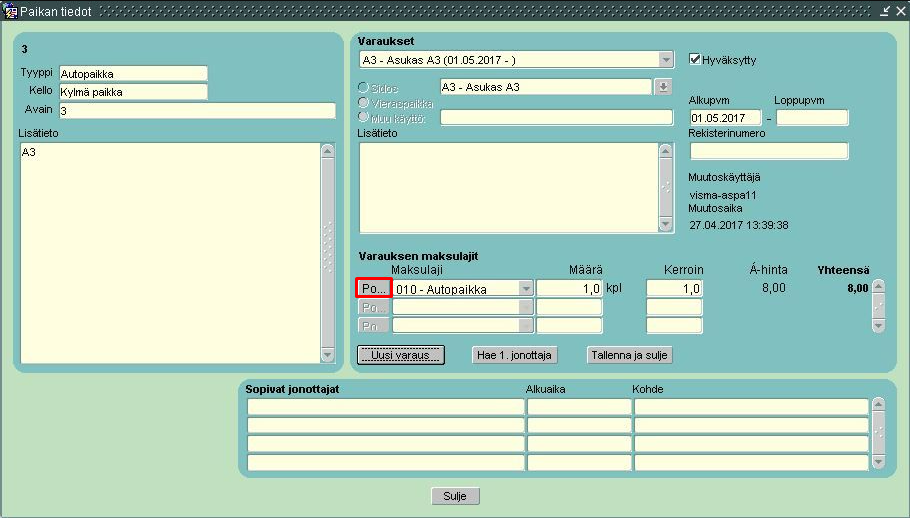The image size is (910, 518).
Task: Click the Paikan tiedot window title icon
Action: (x=10, y=10)
